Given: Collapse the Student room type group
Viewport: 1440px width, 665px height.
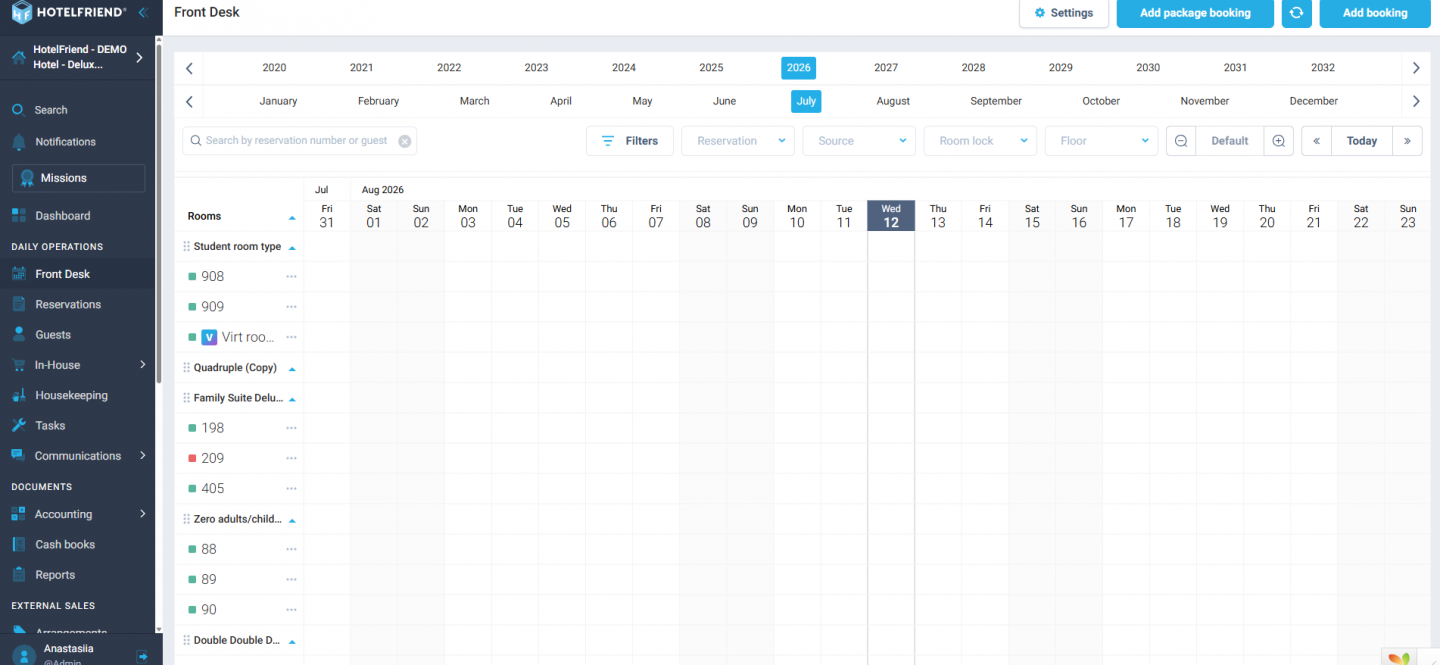Looking at the screenshot, I should 292,247.
